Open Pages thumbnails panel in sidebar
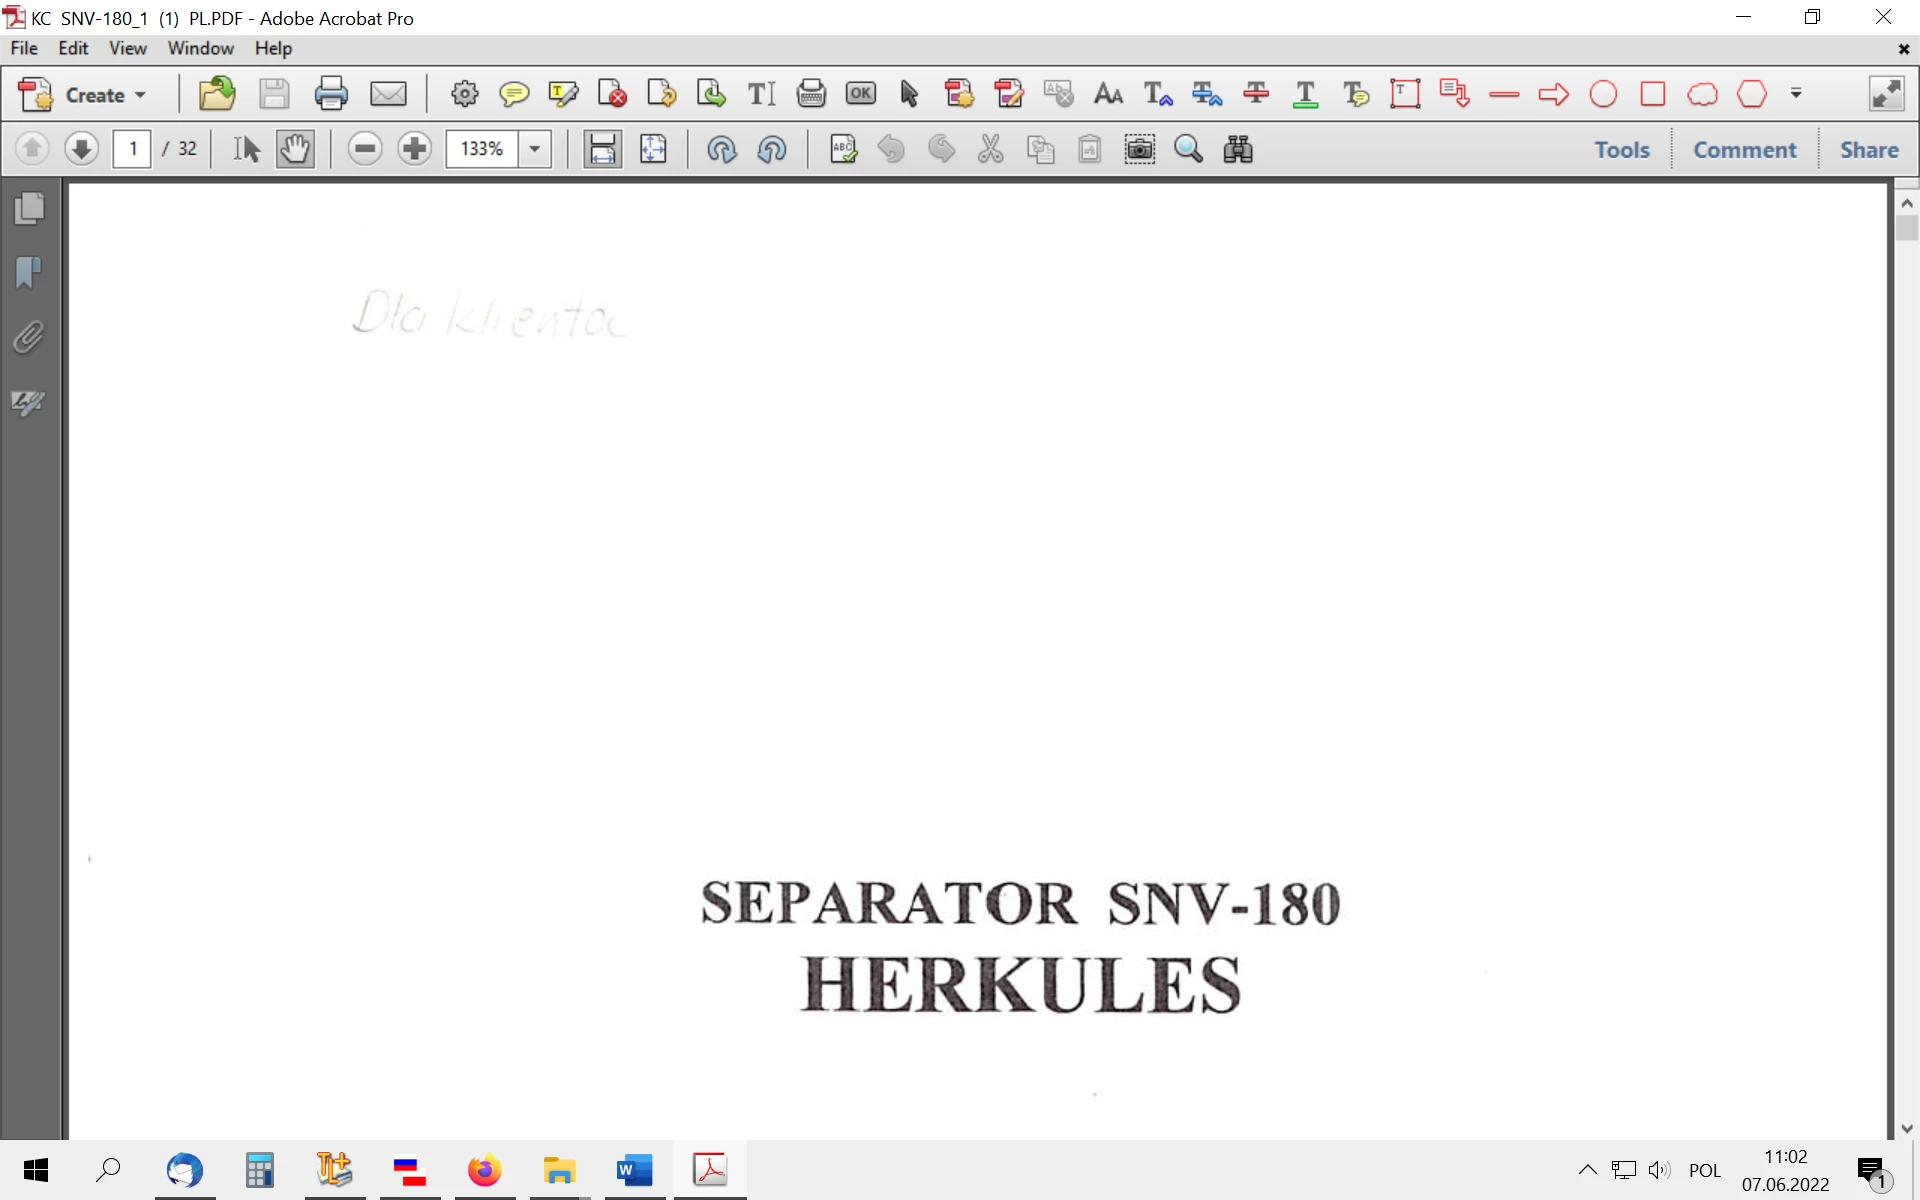Image resolution: width=1920 pixels, height=1200 pixels. [x=29, y=208]
